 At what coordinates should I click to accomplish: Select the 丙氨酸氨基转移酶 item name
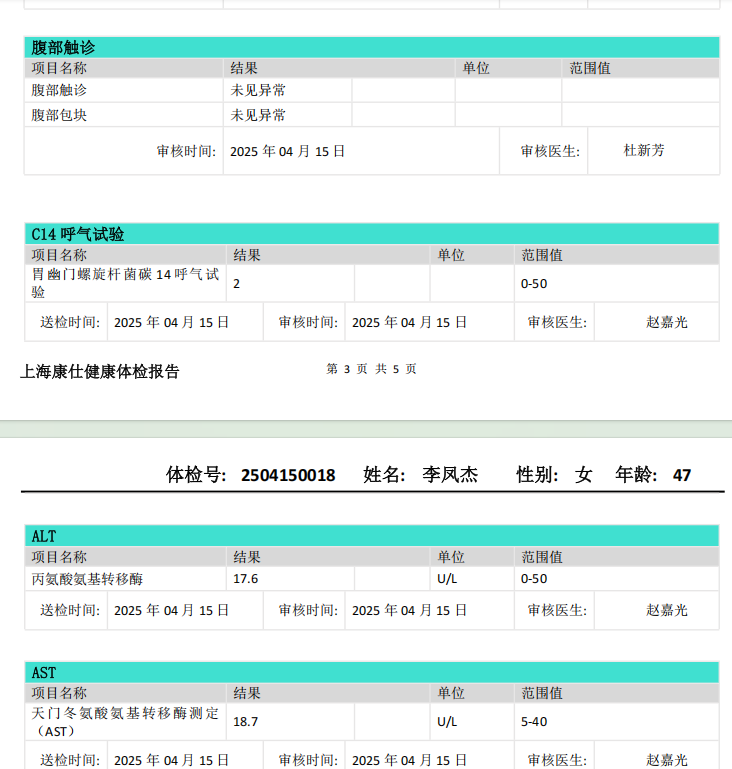(x=87, y=579)
